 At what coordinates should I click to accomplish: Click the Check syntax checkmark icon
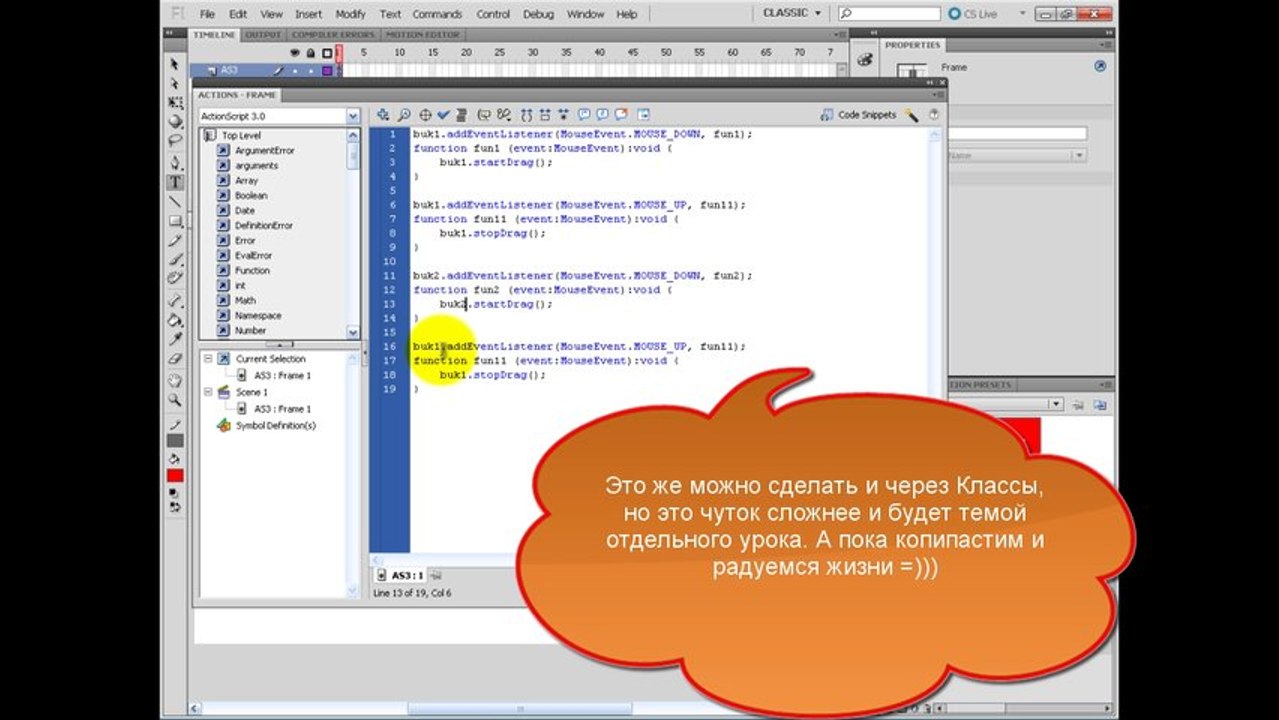point(444,115)
